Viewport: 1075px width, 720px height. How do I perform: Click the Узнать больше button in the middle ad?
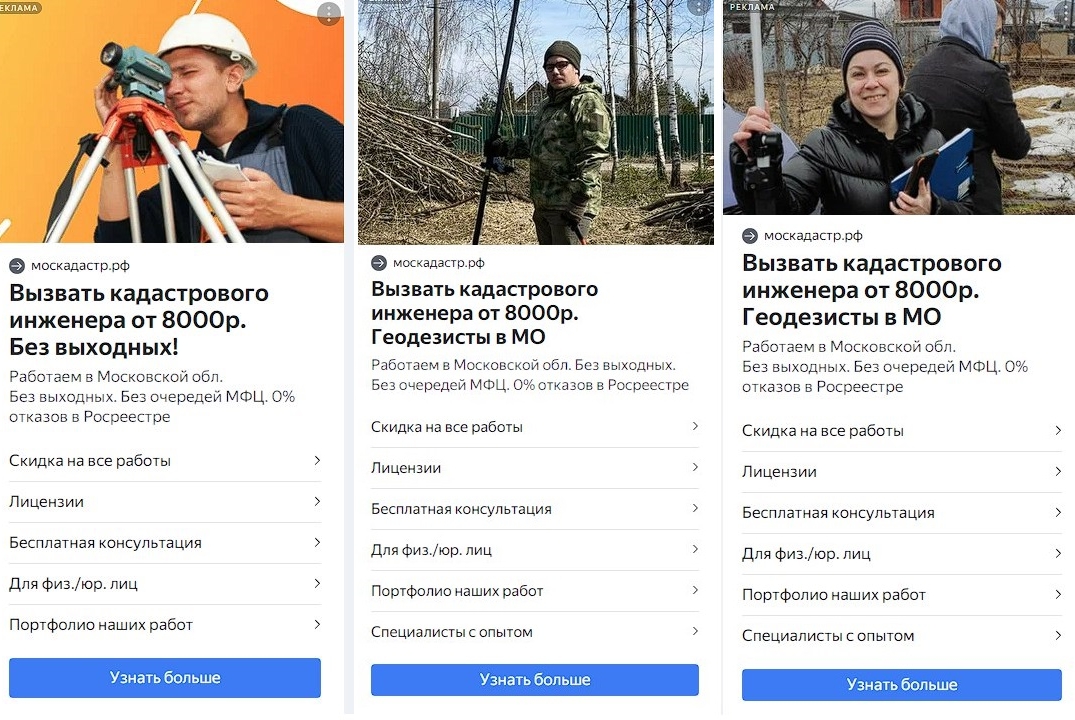(x=535, y=680)
